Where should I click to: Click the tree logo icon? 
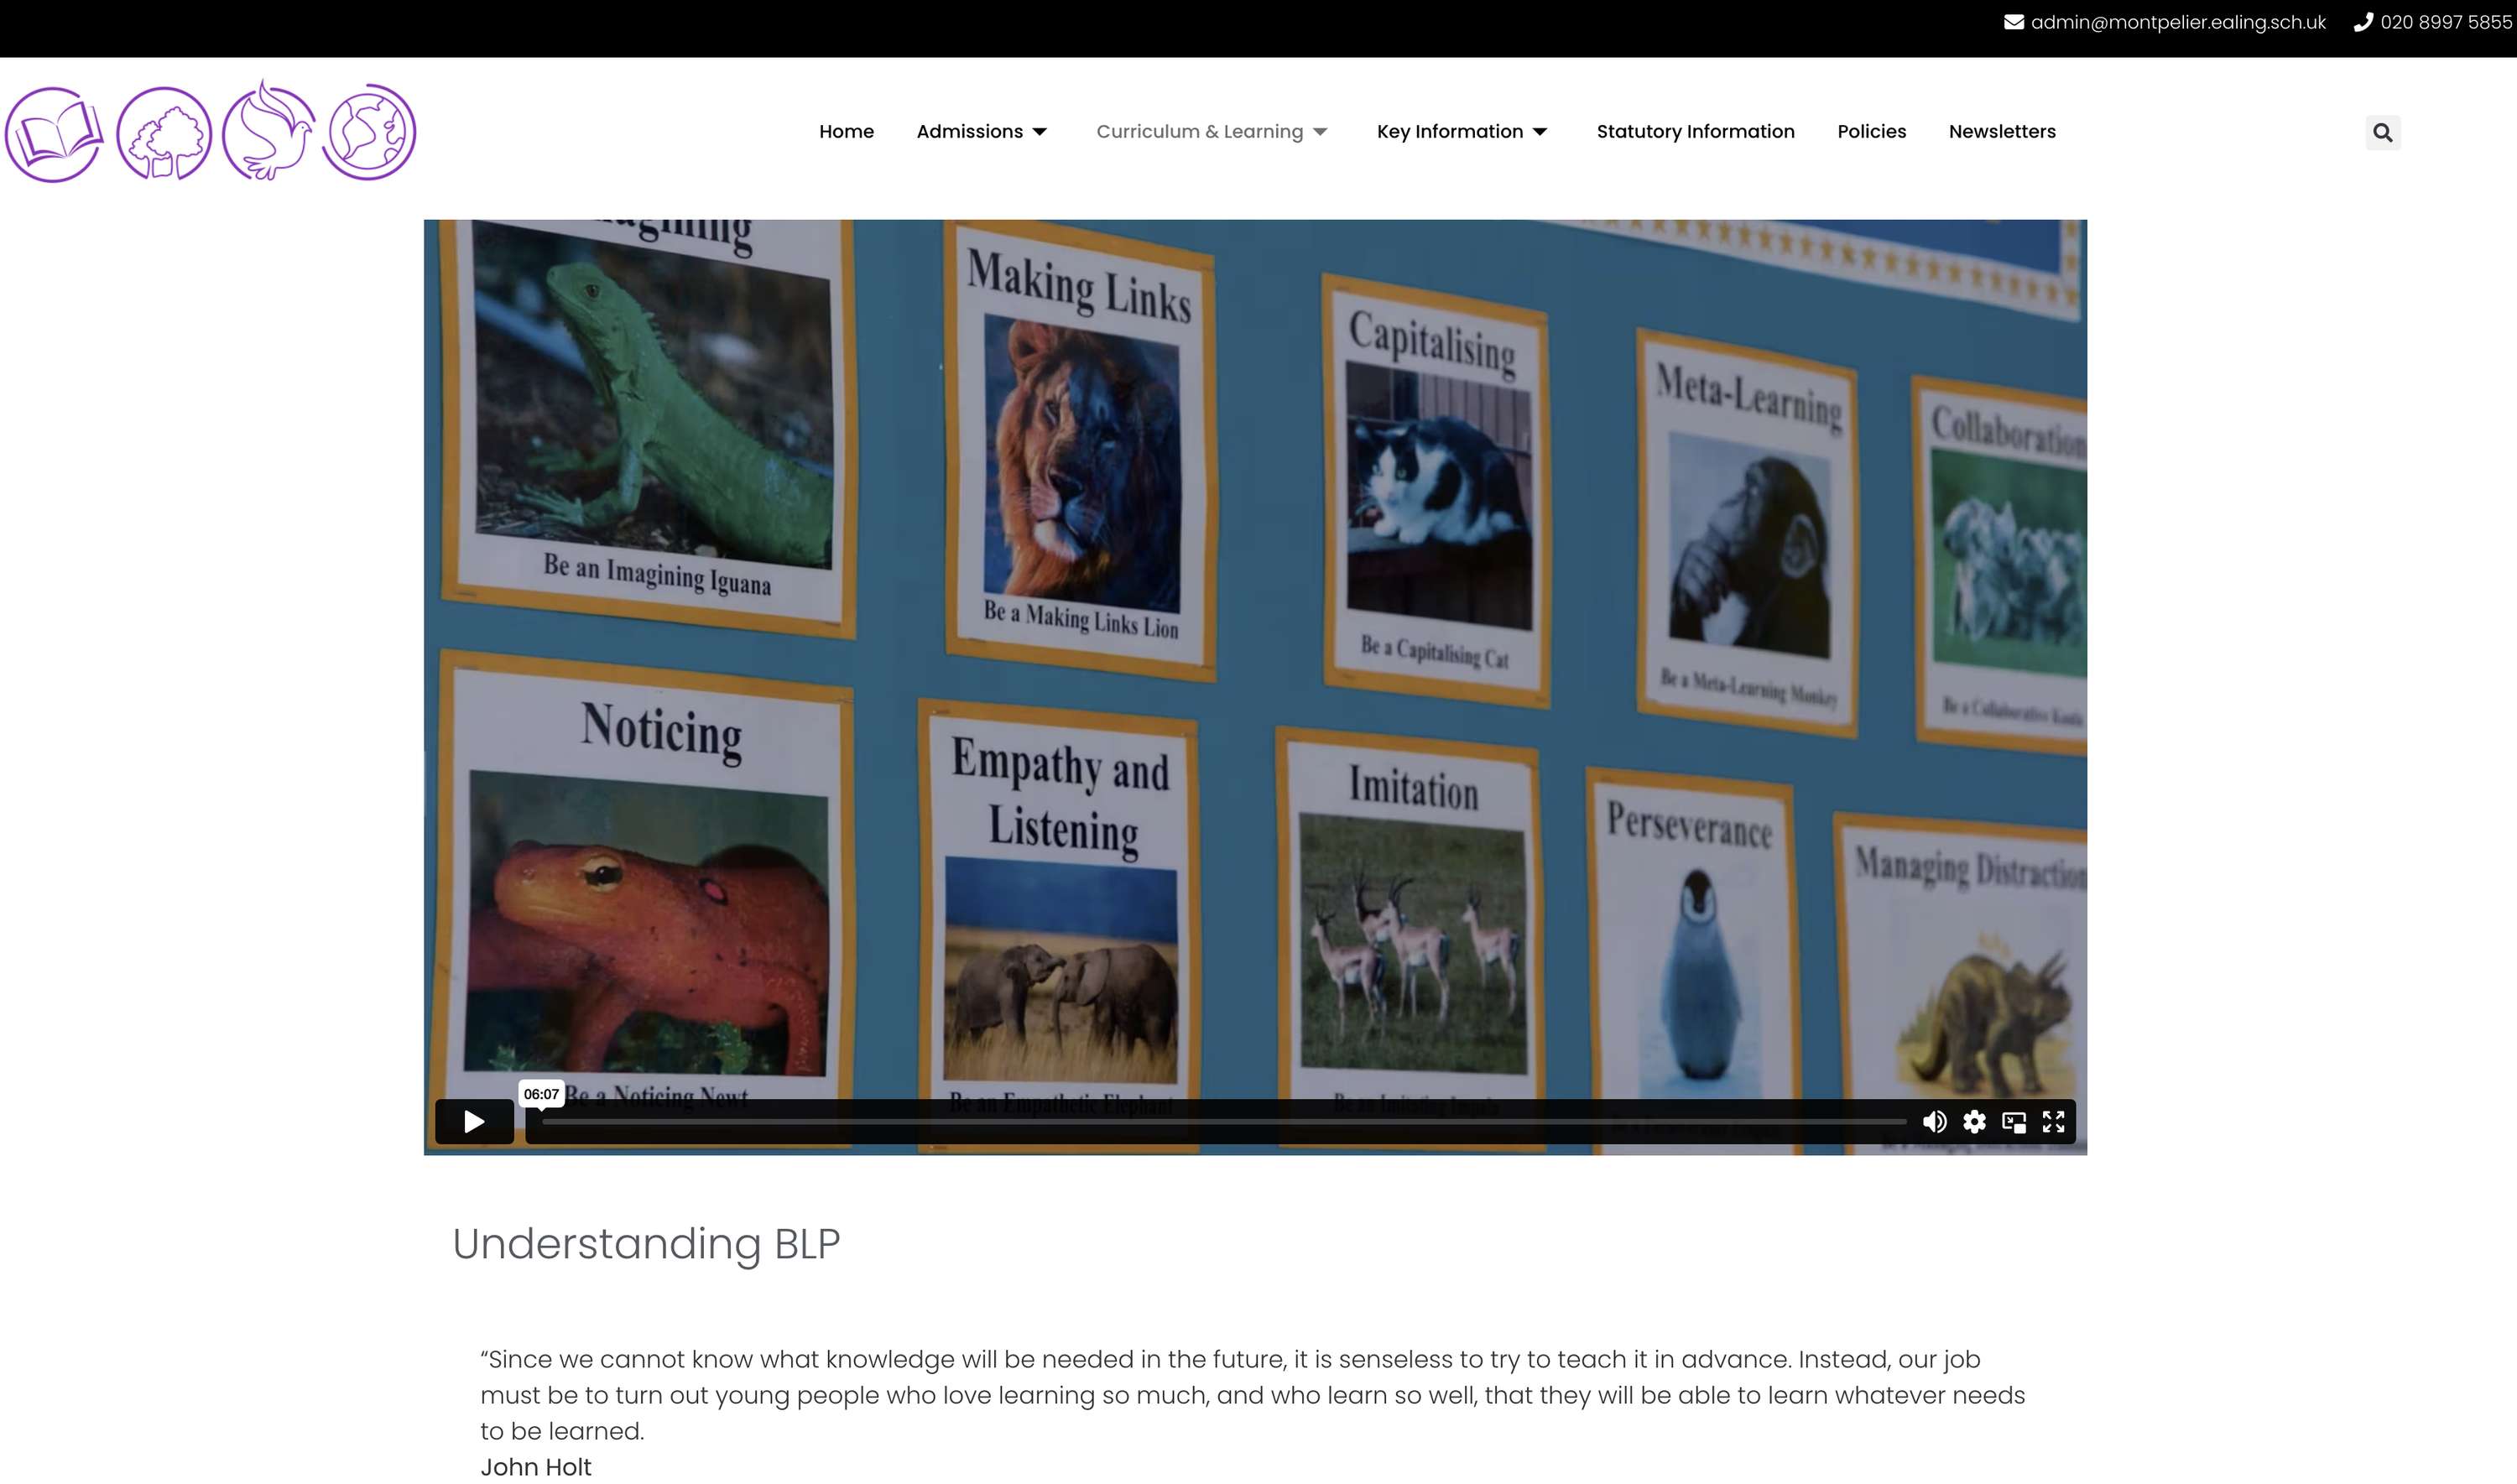tap(164, 134)
